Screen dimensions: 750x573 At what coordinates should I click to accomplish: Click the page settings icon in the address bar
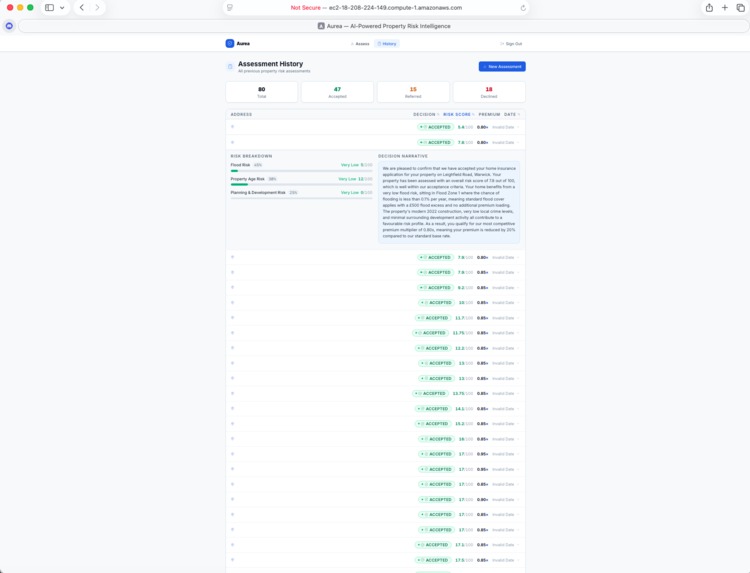click(230, 8)
